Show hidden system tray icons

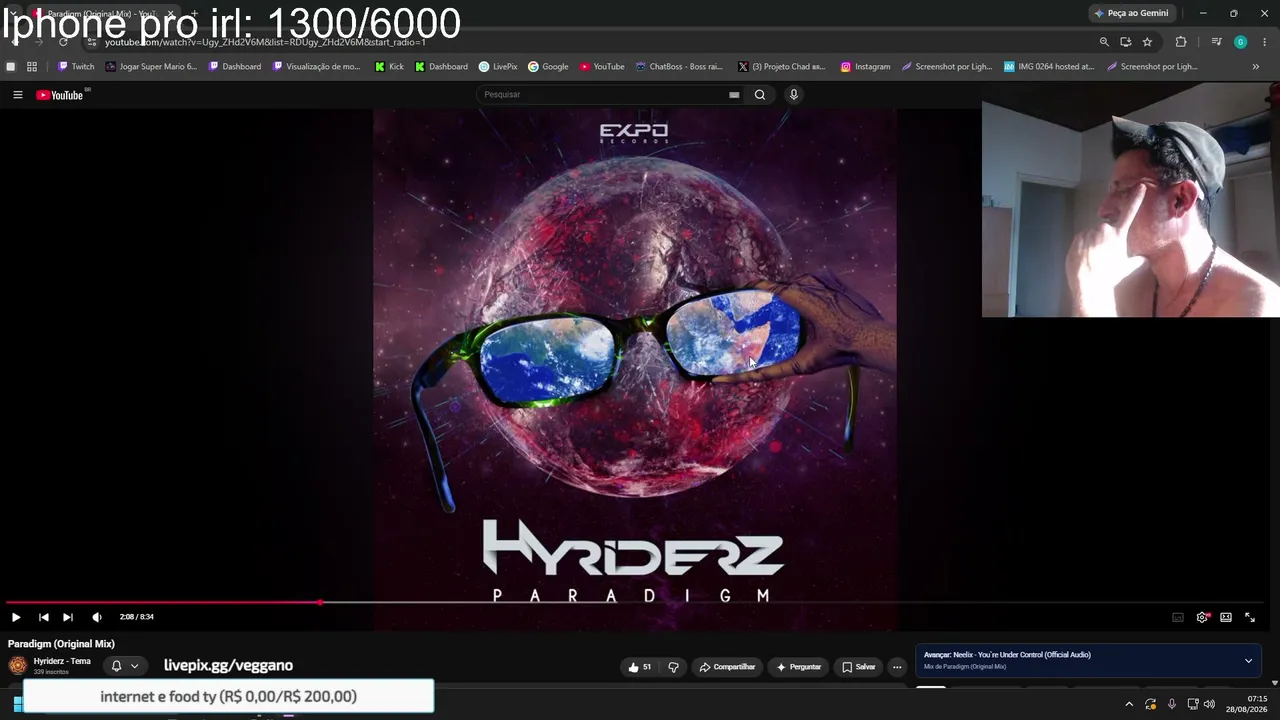point(1129,704)
